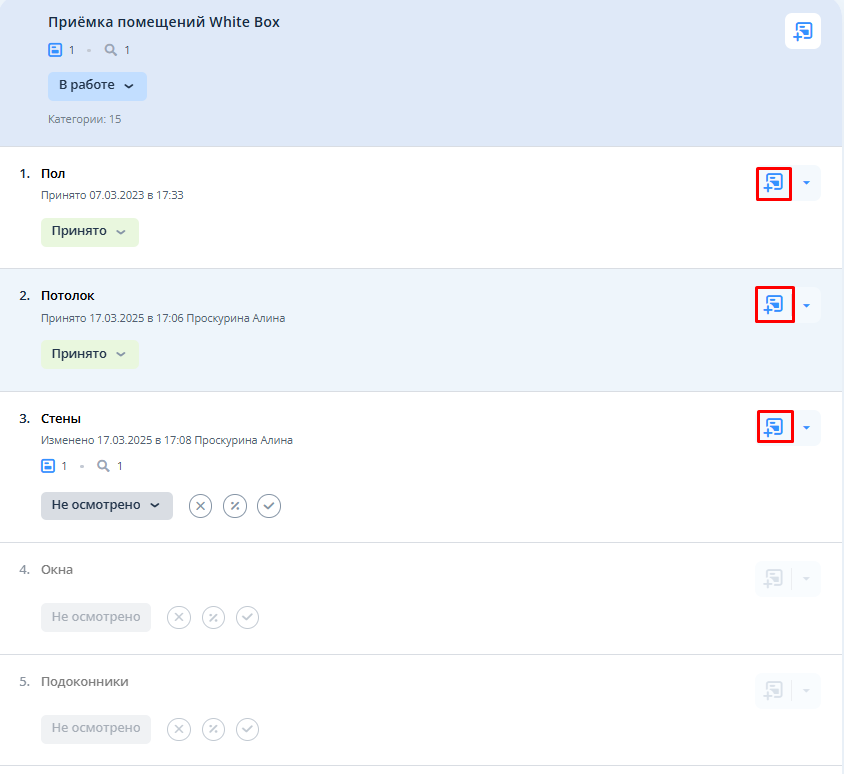
Task: Mark Стены as accepted with the checkmark
Action: tap(269, 506)
